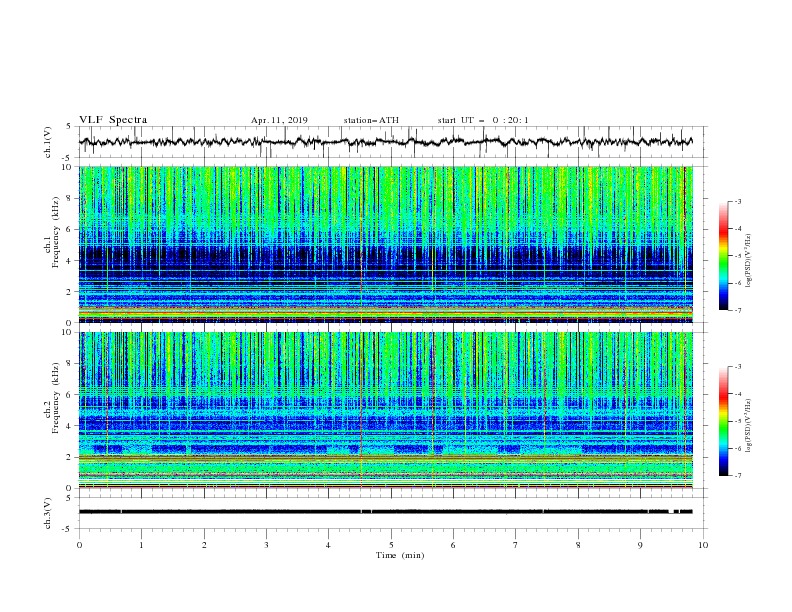Image resolution: width=792 pixels, height=612 pixels.
Task: Click the ch.2 colorbar "log(PSD)(V²/Hz)" label
Action: coord(748,426)
